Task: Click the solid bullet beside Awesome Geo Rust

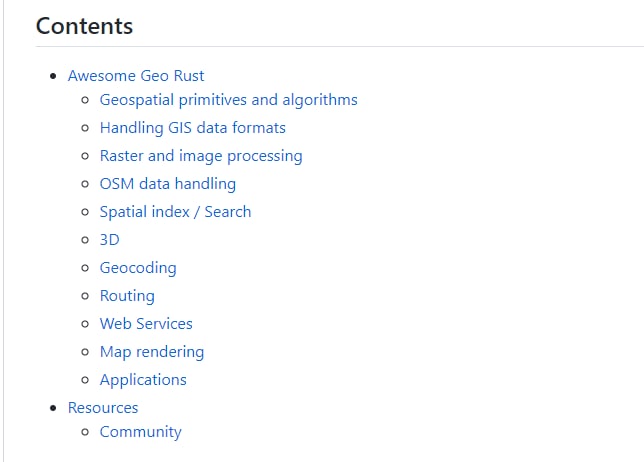Action: (53, 77)
